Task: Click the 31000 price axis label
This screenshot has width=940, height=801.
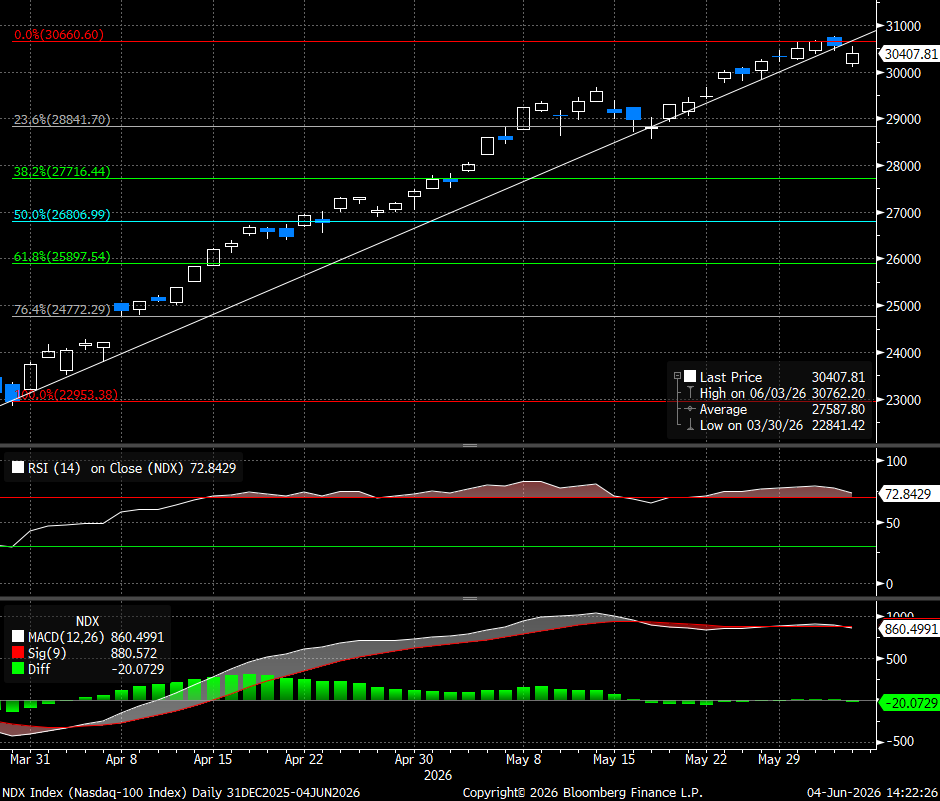Action: pos(903,26)
